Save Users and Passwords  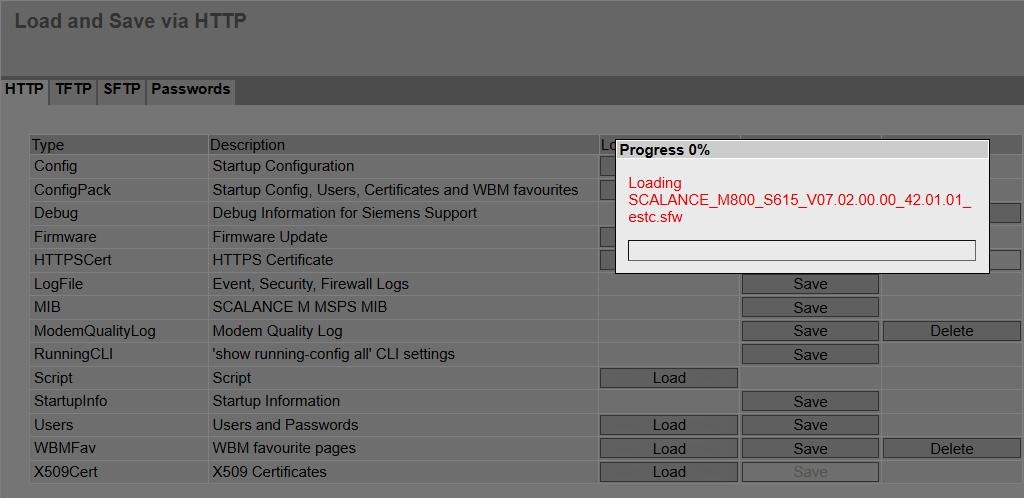810,425
